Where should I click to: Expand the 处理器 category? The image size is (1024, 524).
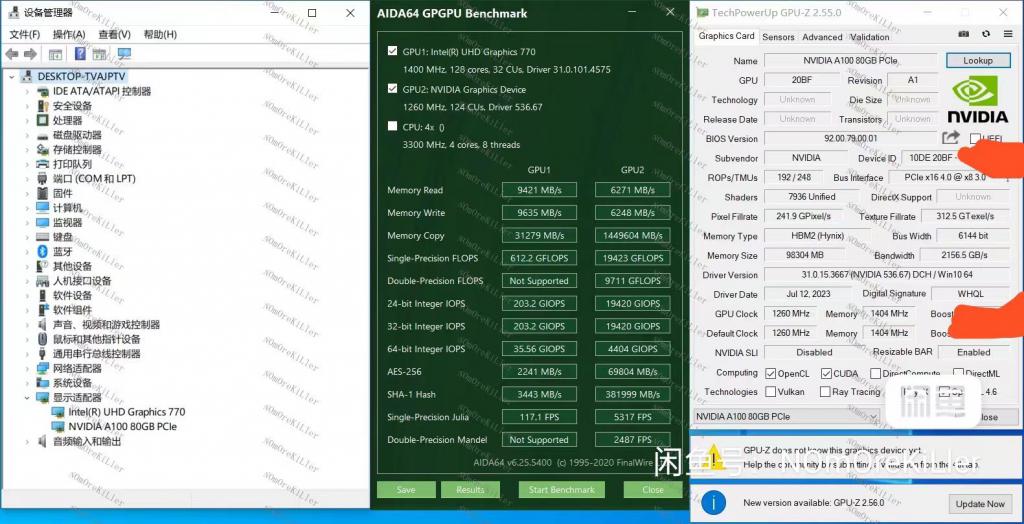[x=27, y=120]
